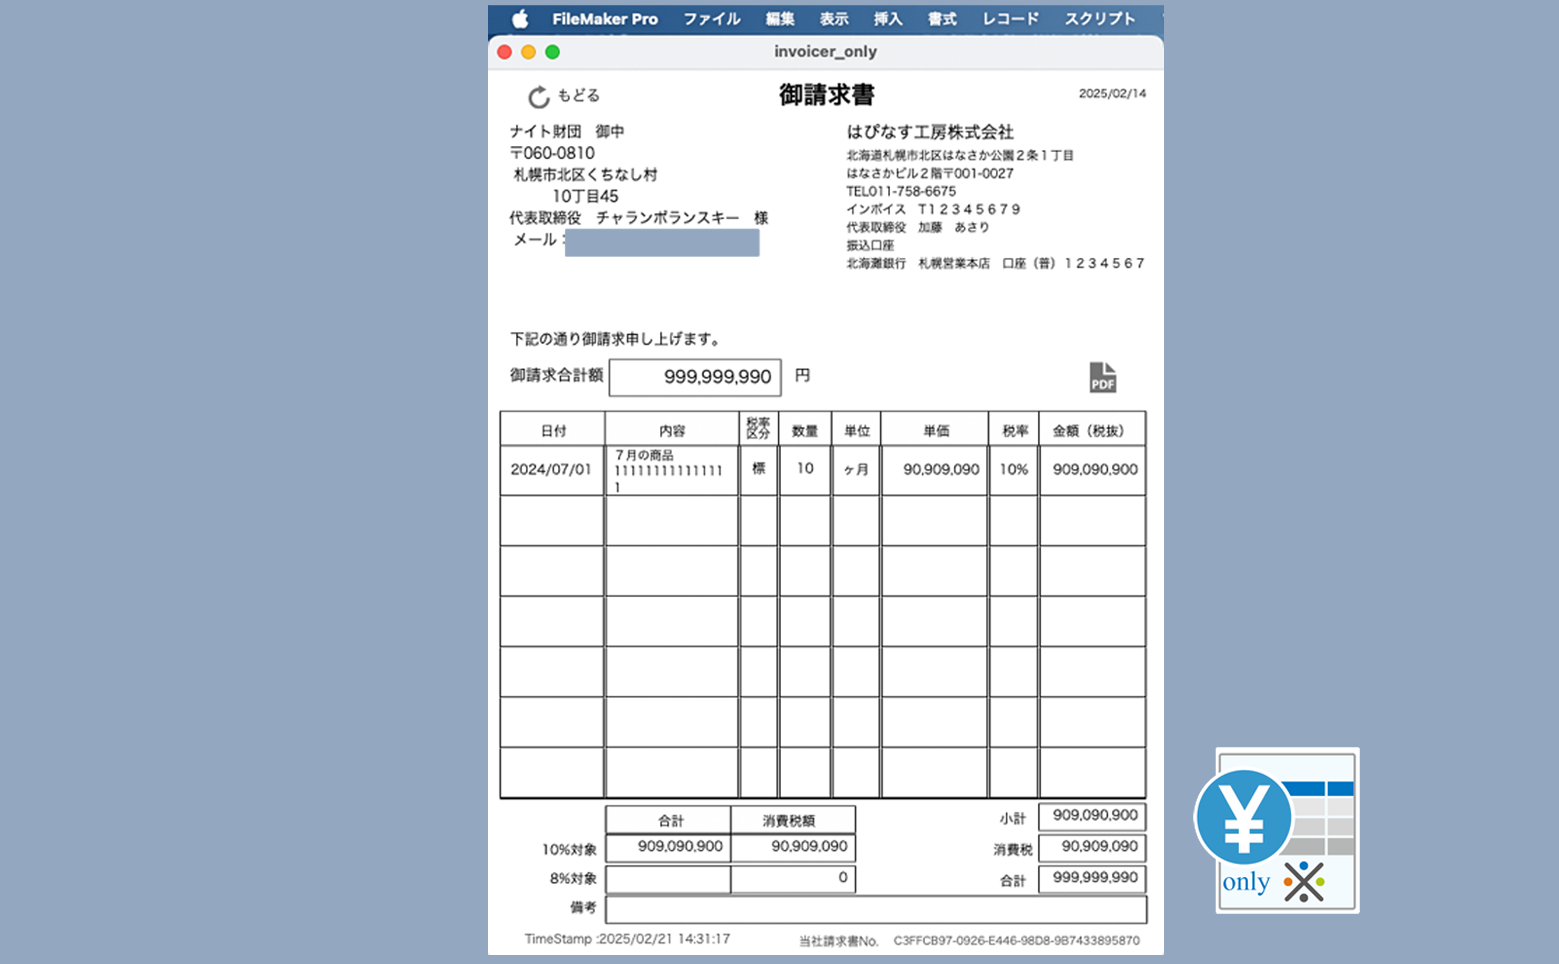This screenshot has width=1559, height=964.
Task: Click the 7月の商品 content cell
Action: click(671, 470)
